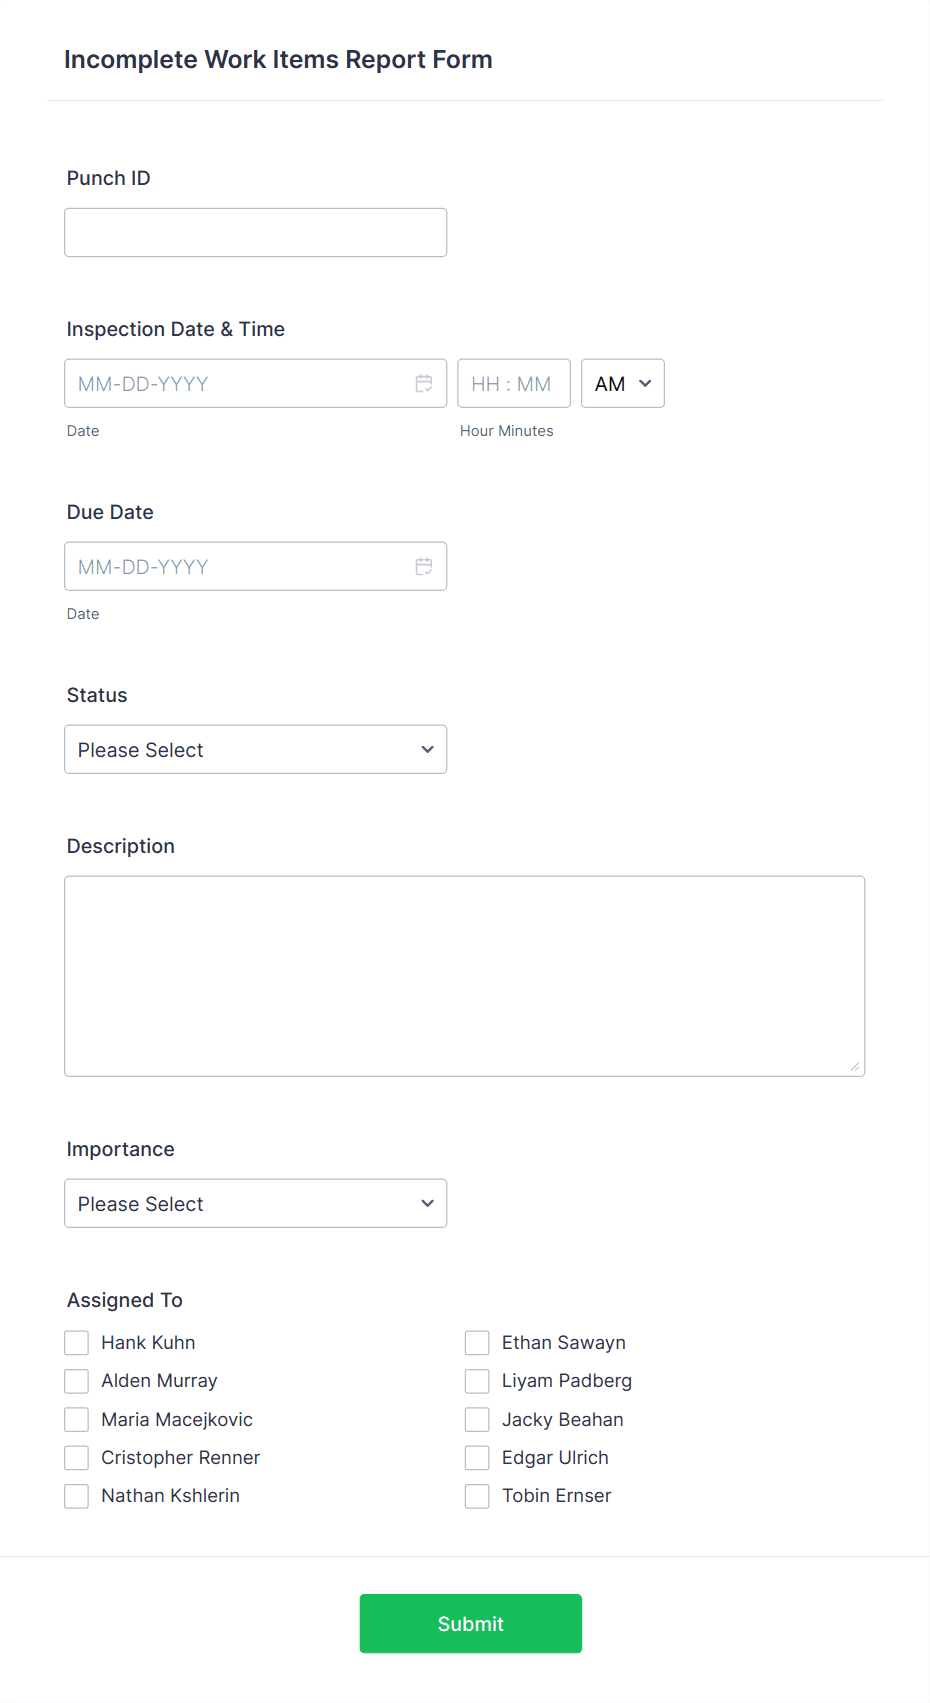Click the Due Date calendar icon
This screenshot has width=930, height=1703.
click(x=423, y=566)
